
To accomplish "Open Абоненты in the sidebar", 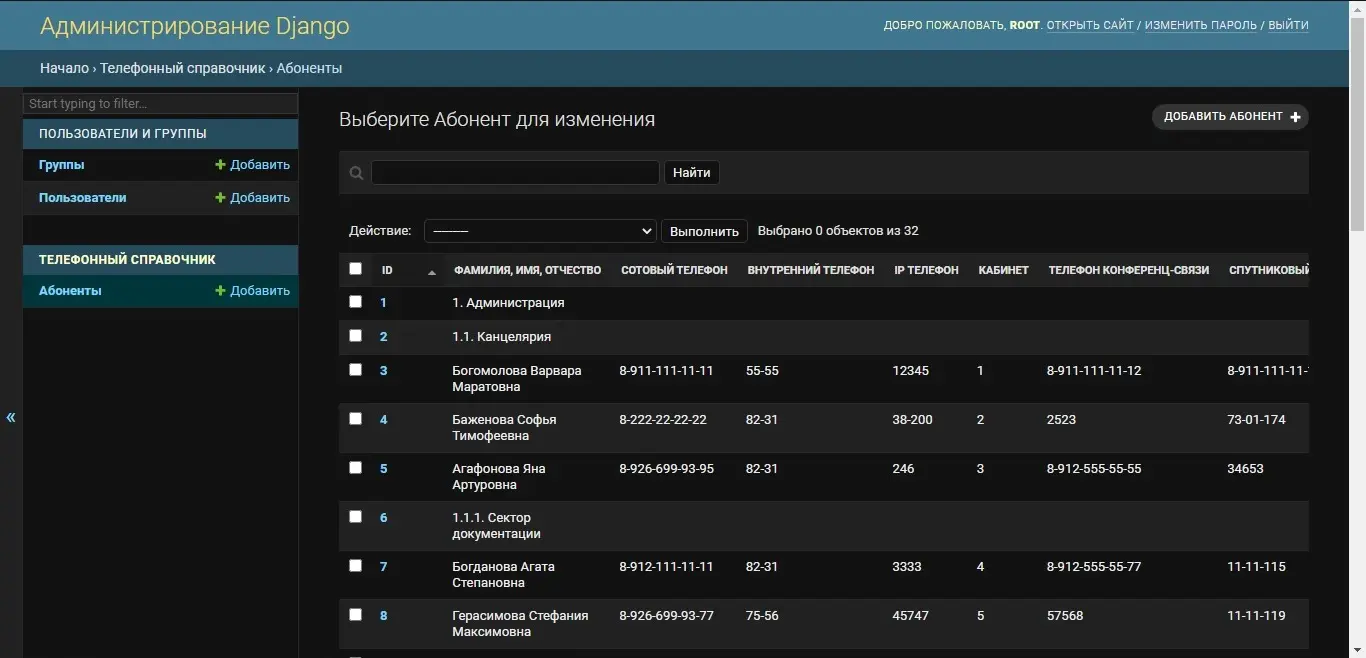I will pos(70,291).
